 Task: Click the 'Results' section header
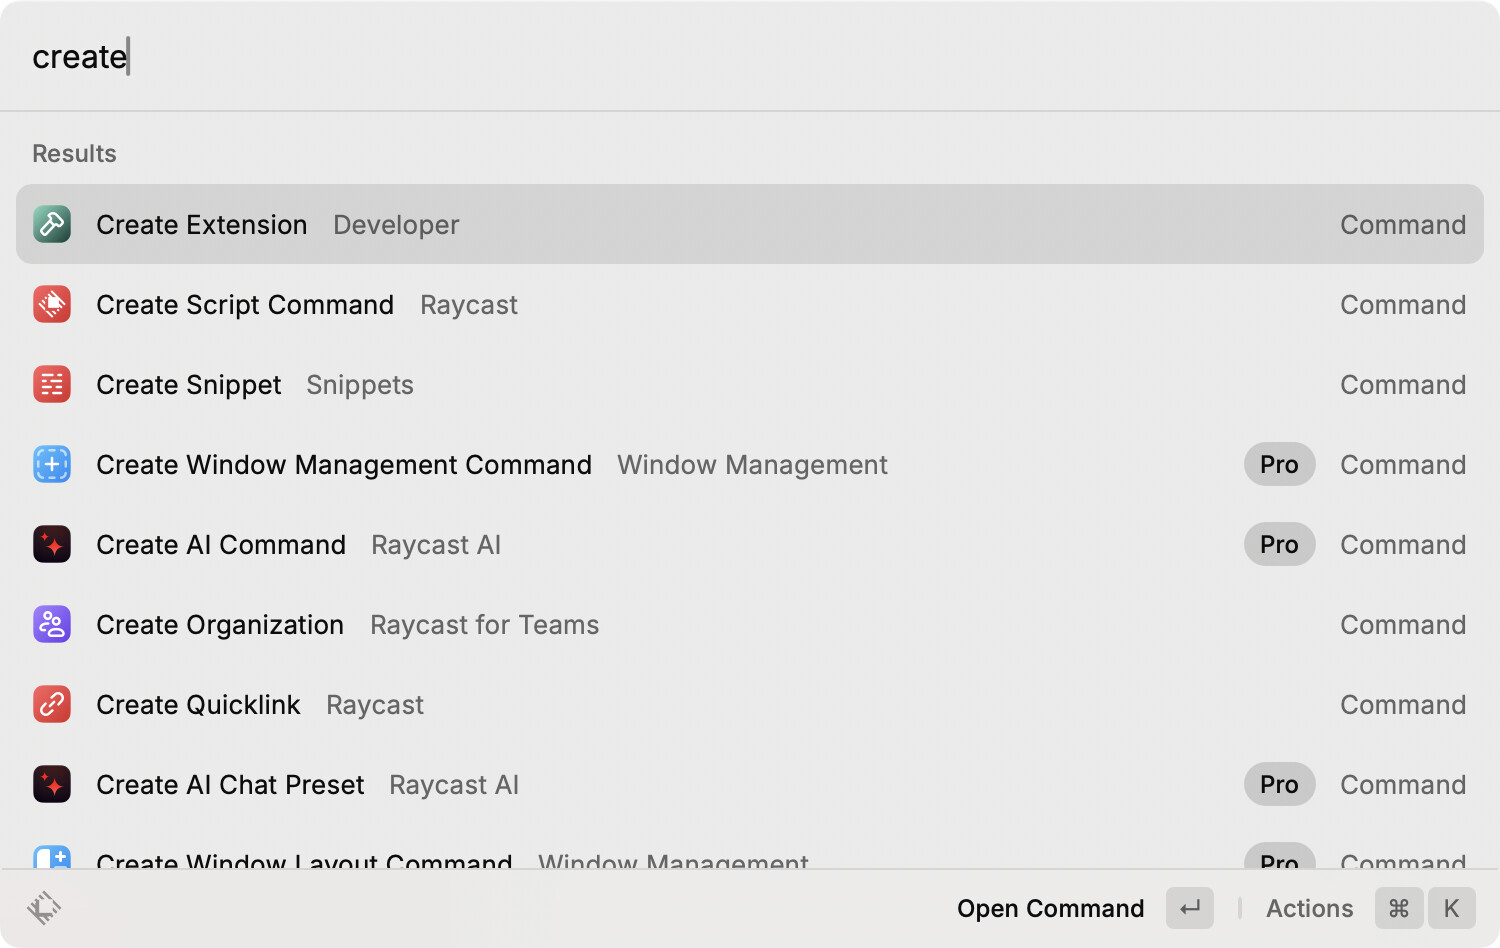pyautogui.click(x=74, y=153)
